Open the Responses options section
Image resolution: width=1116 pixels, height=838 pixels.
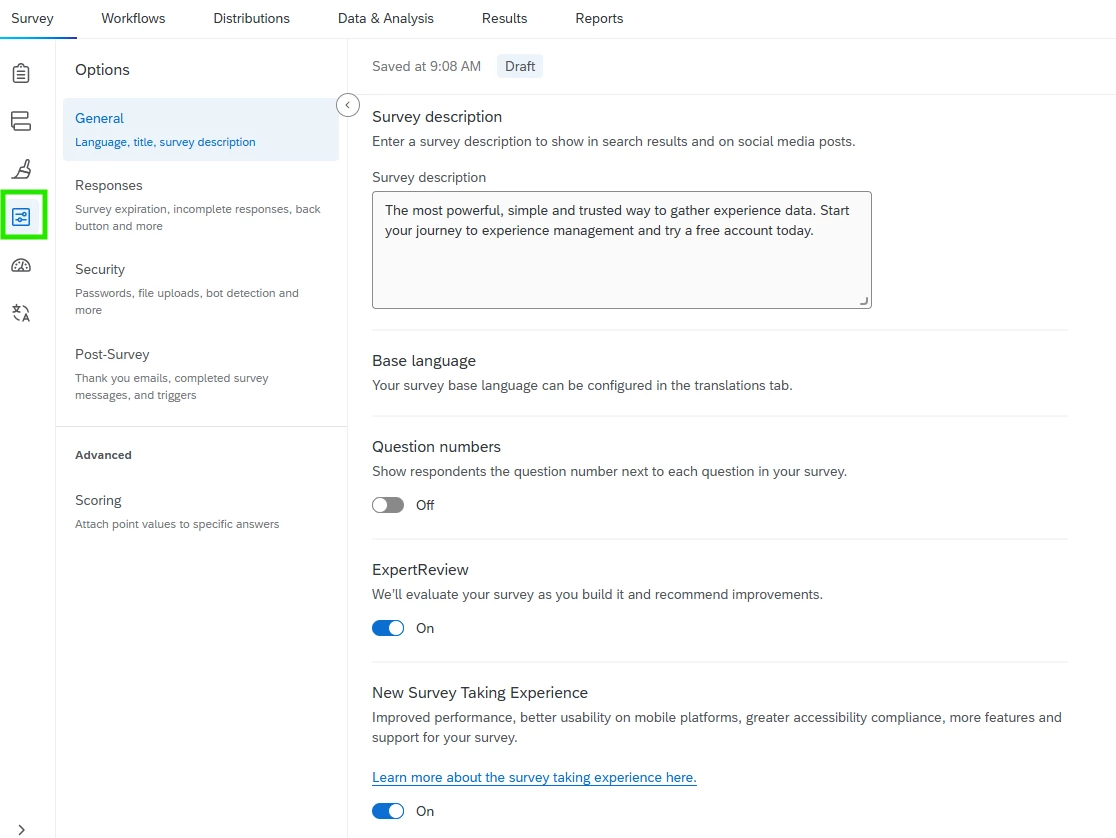pos(201,205)
